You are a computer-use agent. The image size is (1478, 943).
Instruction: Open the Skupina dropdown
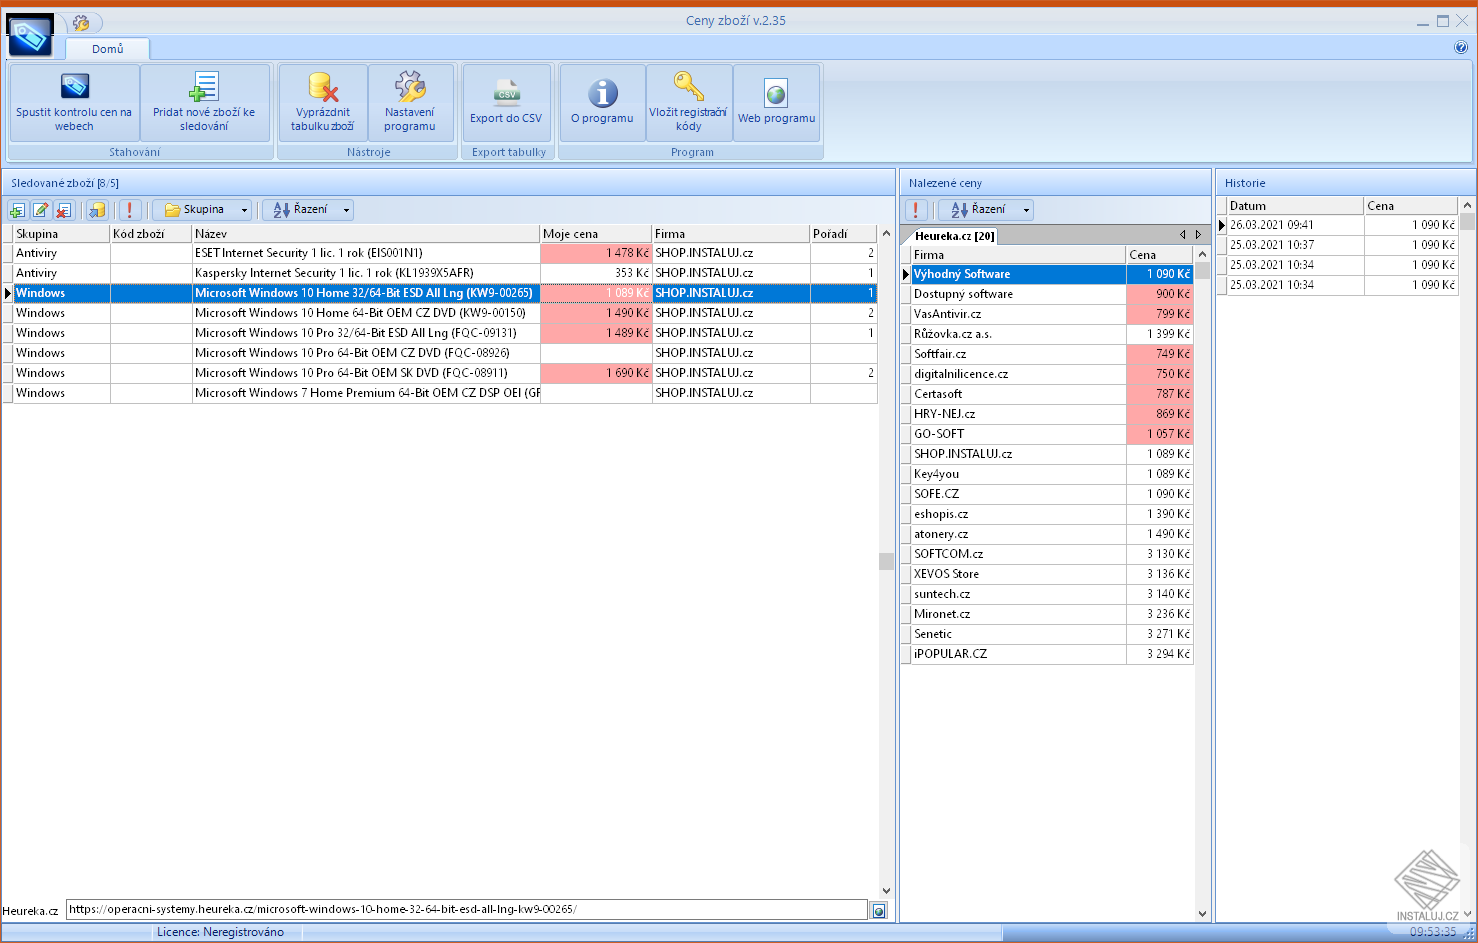[207, 210]
